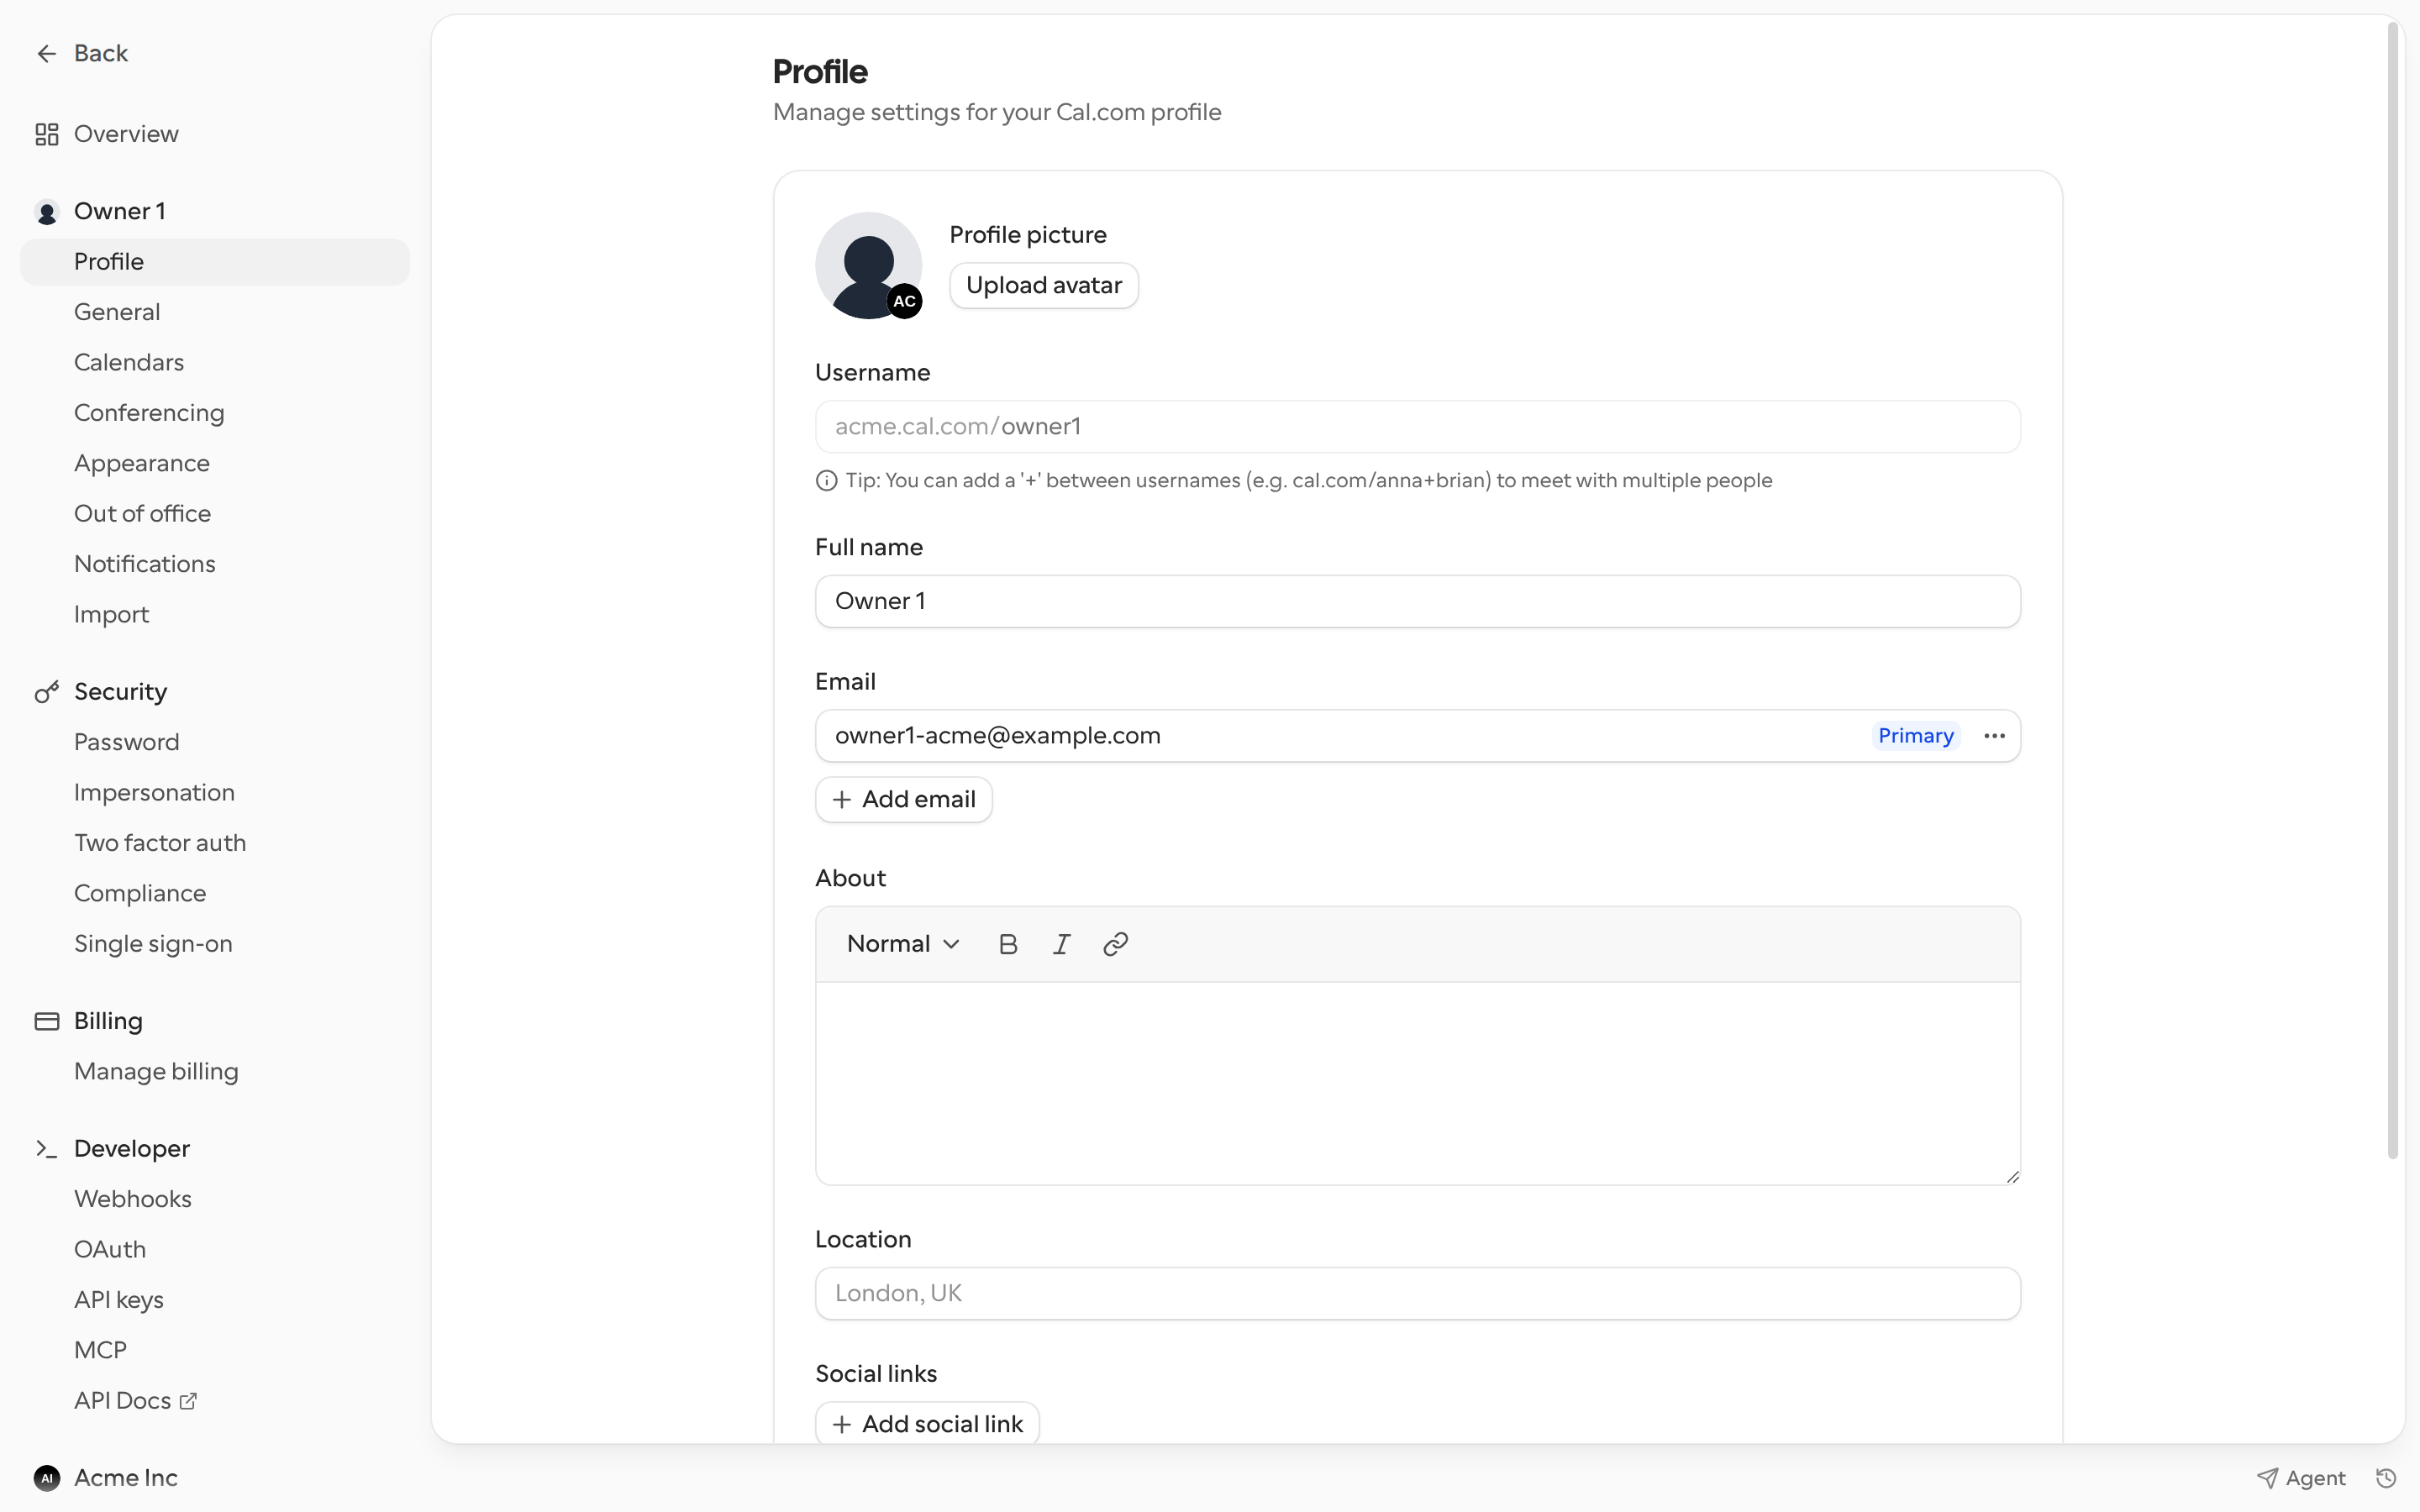
Task: Click the Primary email badge
Action: 1915,736
